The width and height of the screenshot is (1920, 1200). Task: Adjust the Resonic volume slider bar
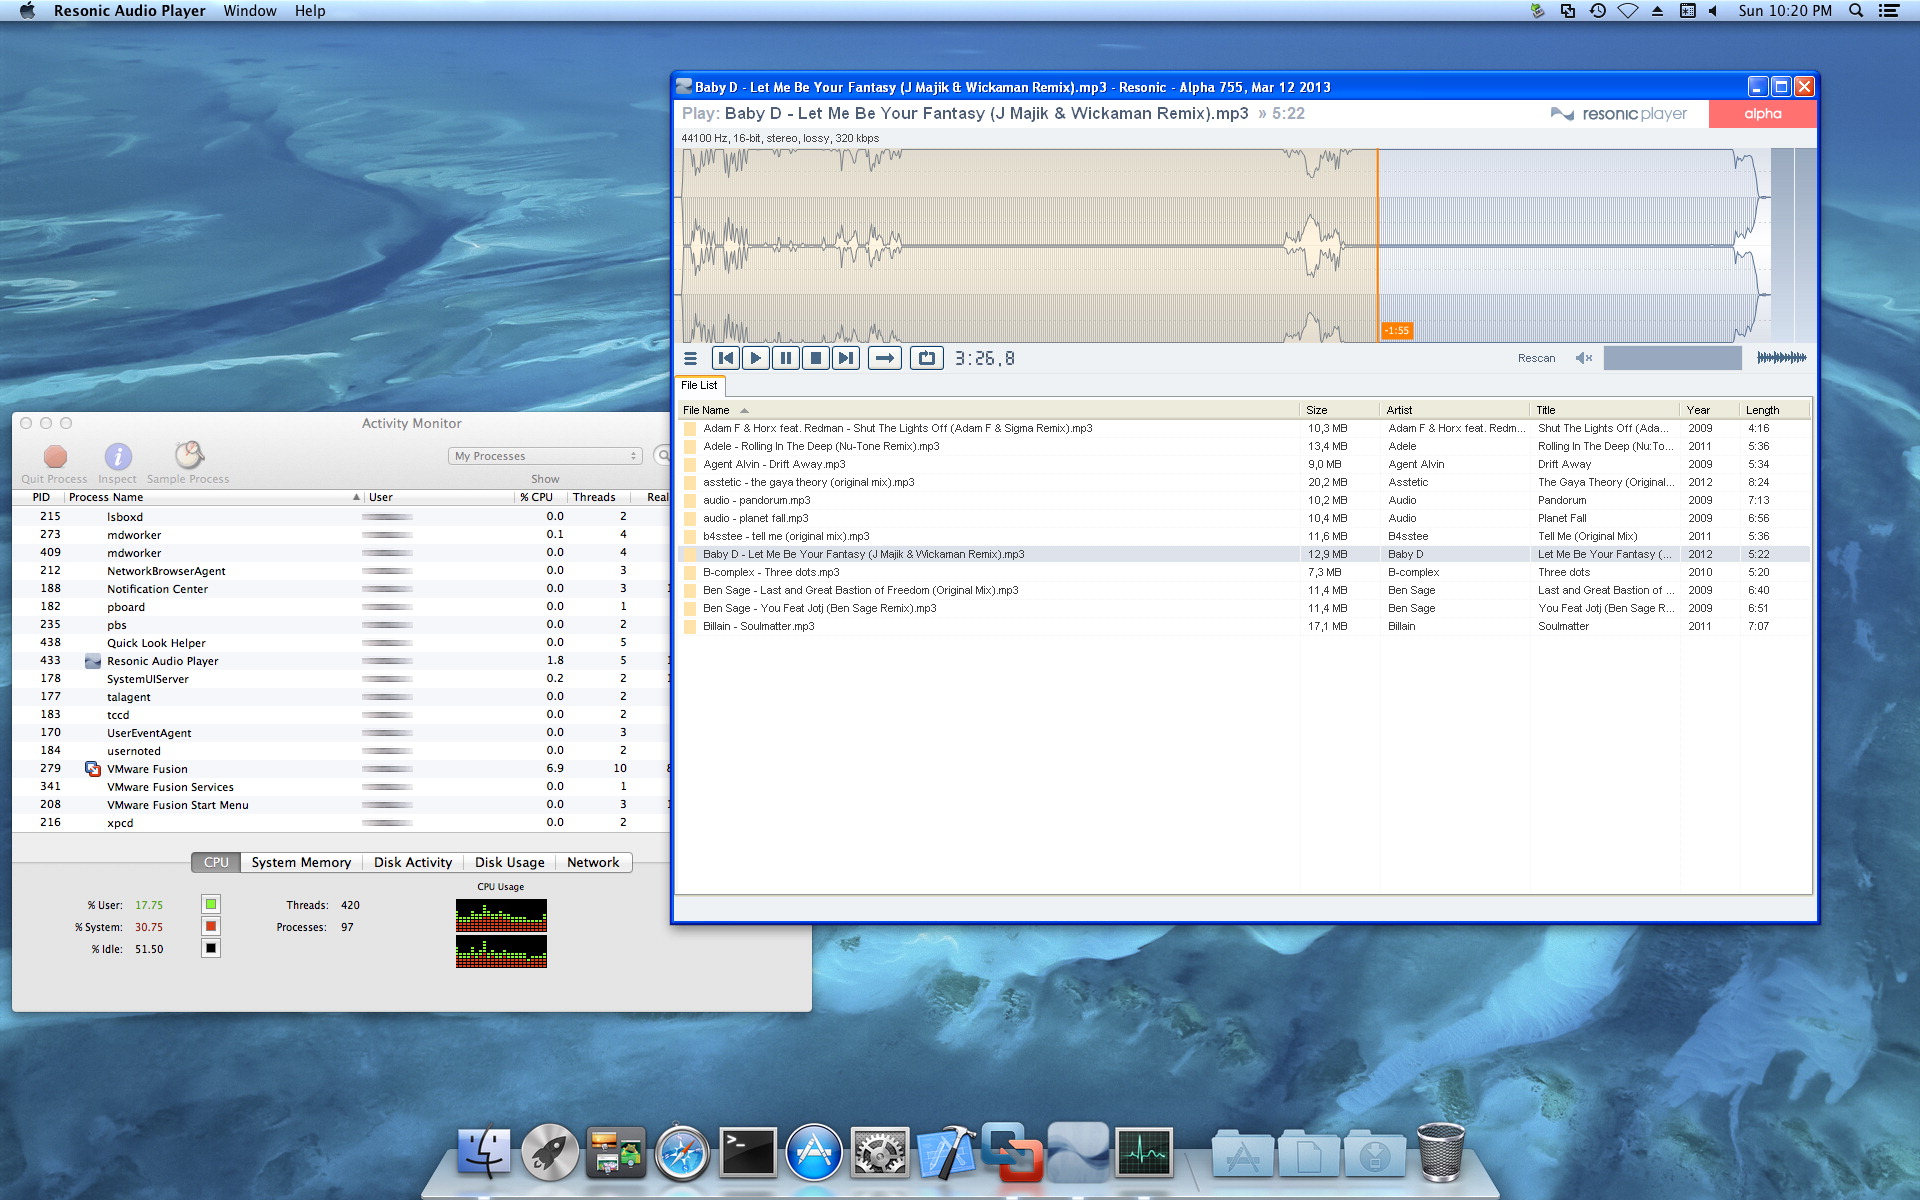point(1672,358)
